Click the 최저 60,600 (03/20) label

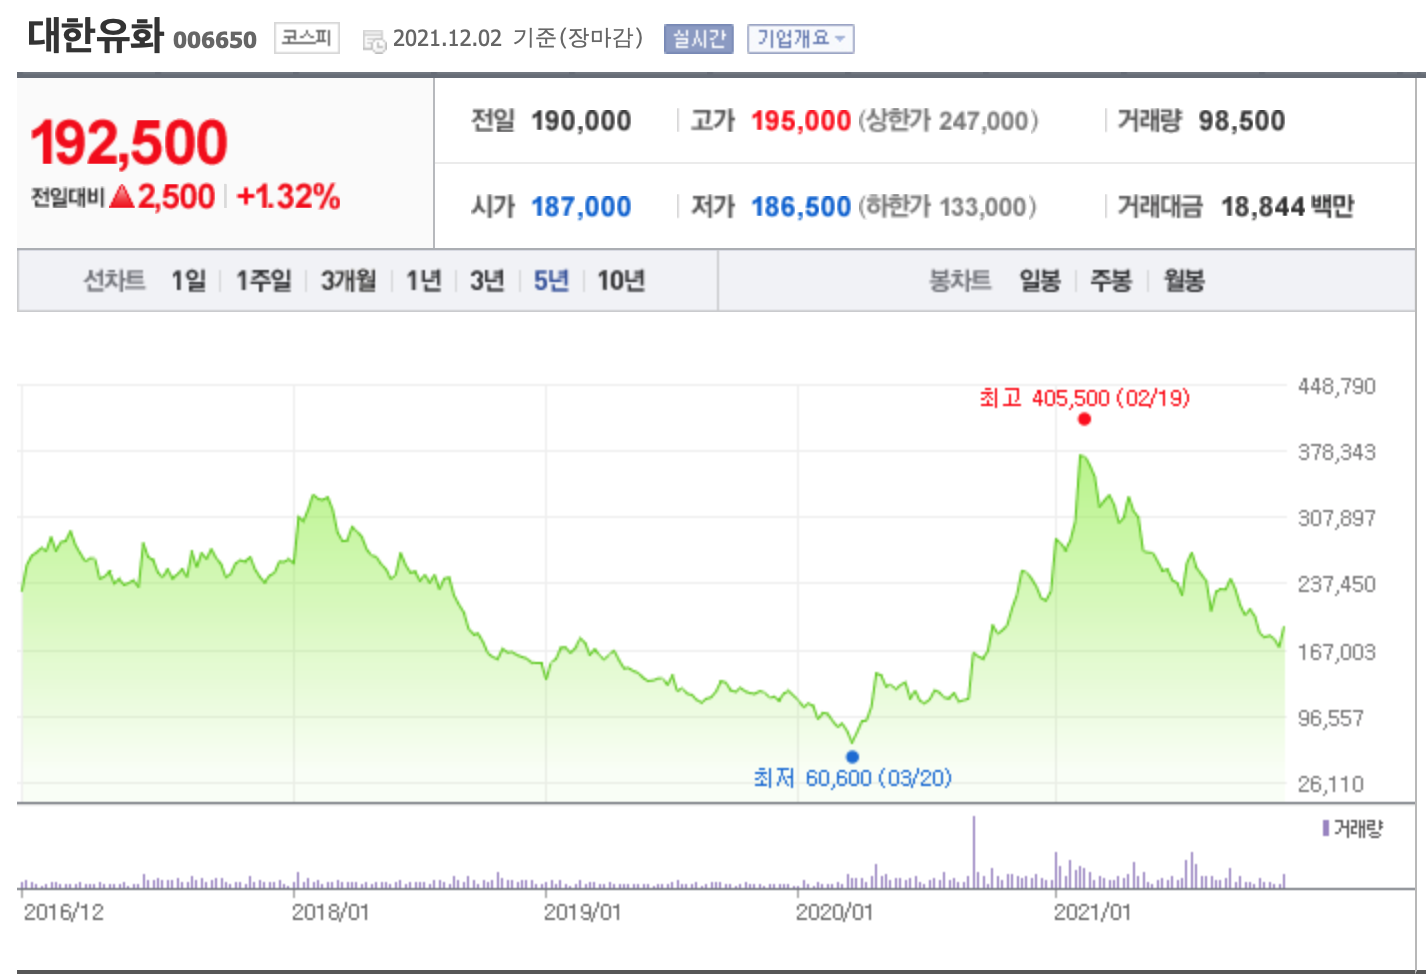point(853,778)
